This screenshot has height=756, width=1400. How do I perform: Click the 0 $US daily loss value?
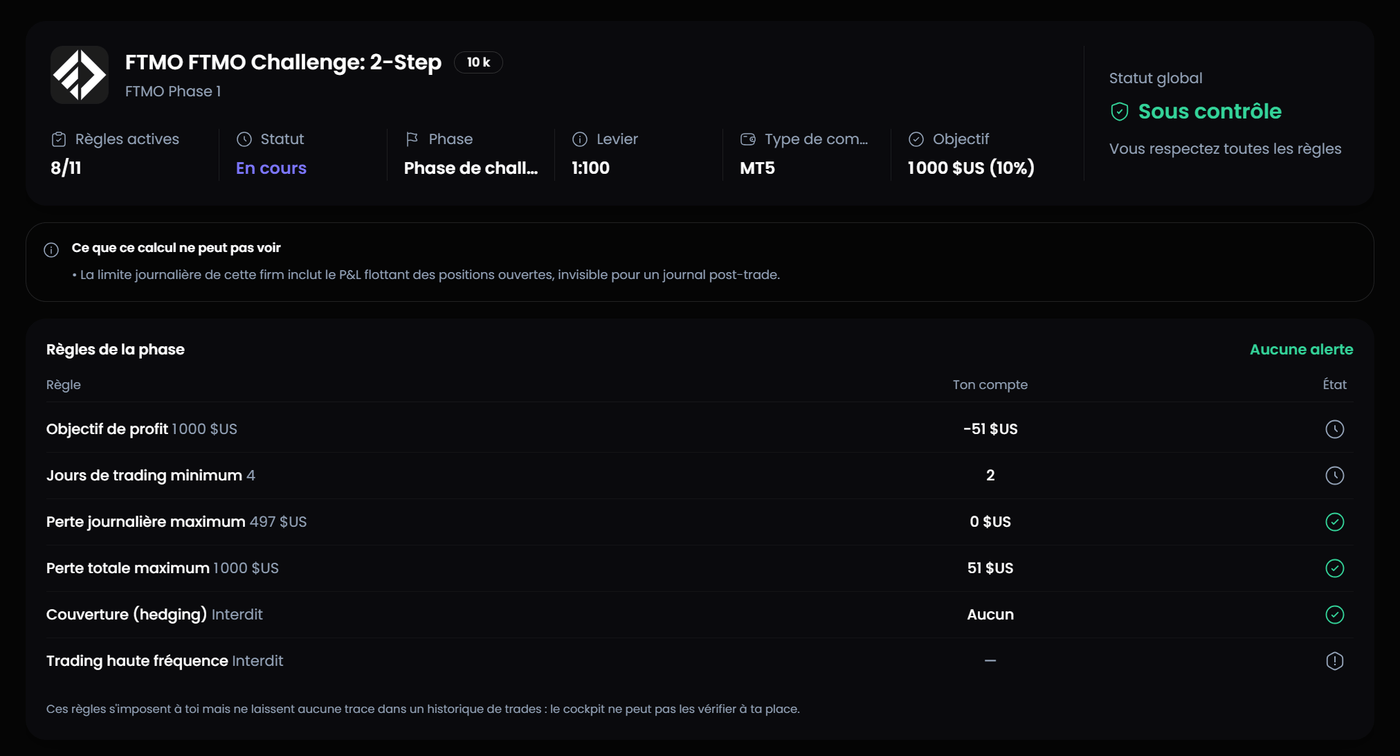990,522
